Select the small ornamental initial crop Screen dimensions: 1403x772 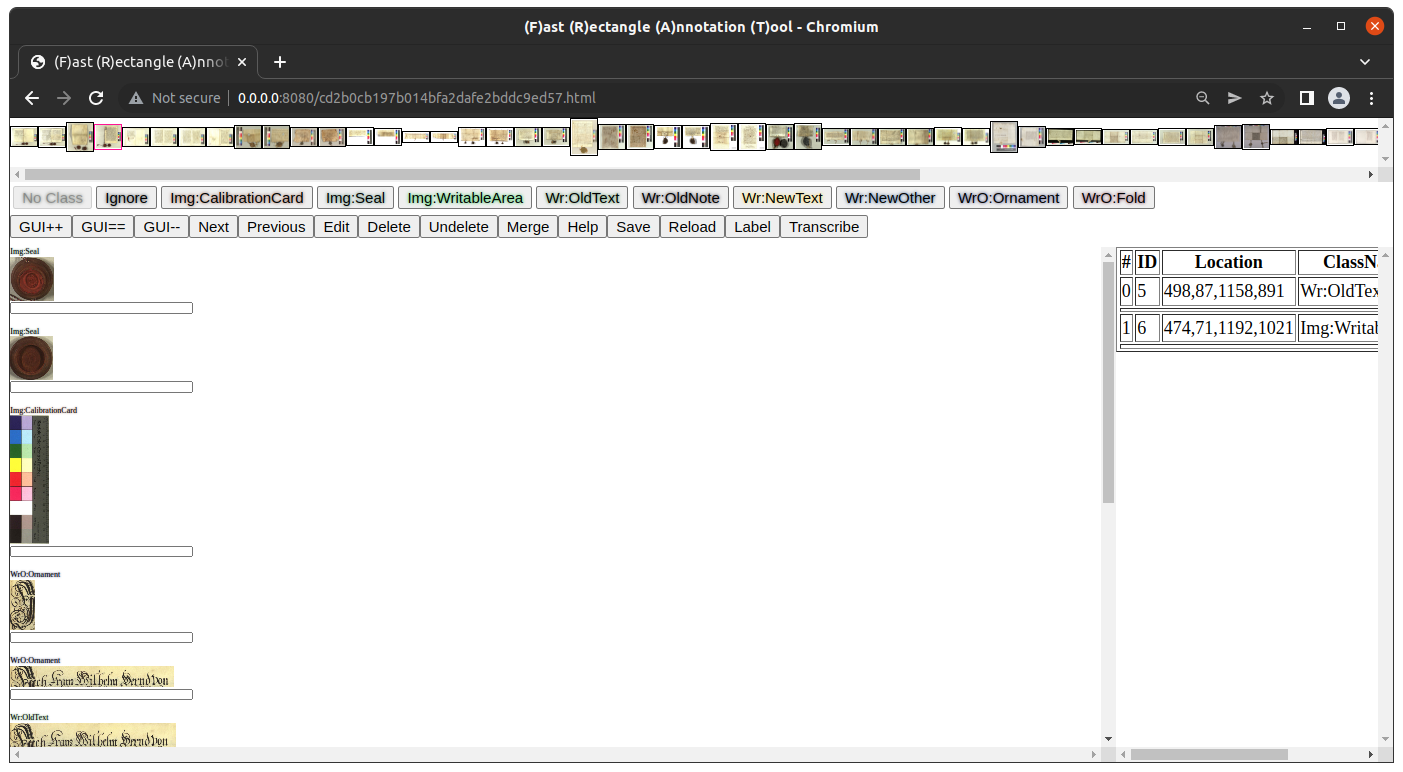click(x=22, y=605)
